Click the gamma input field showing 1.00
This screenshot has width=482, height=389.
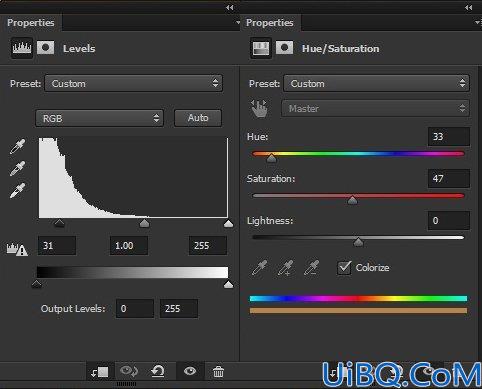(129, 246)
